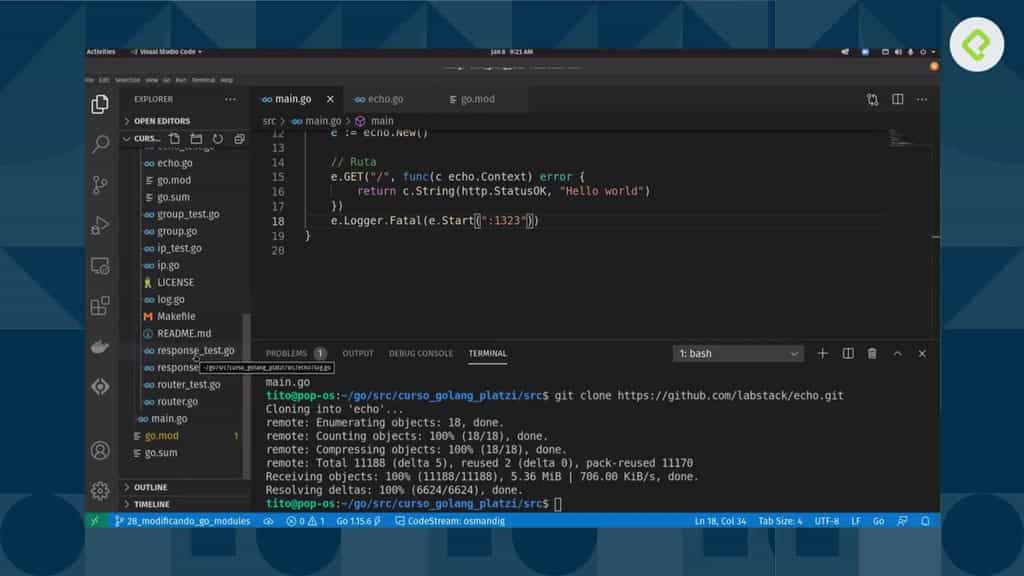Image resolution: width=1024 pixels, height=576 pixels.
Task: Open the Terminal menu in the menu bar
Action: 203,80
